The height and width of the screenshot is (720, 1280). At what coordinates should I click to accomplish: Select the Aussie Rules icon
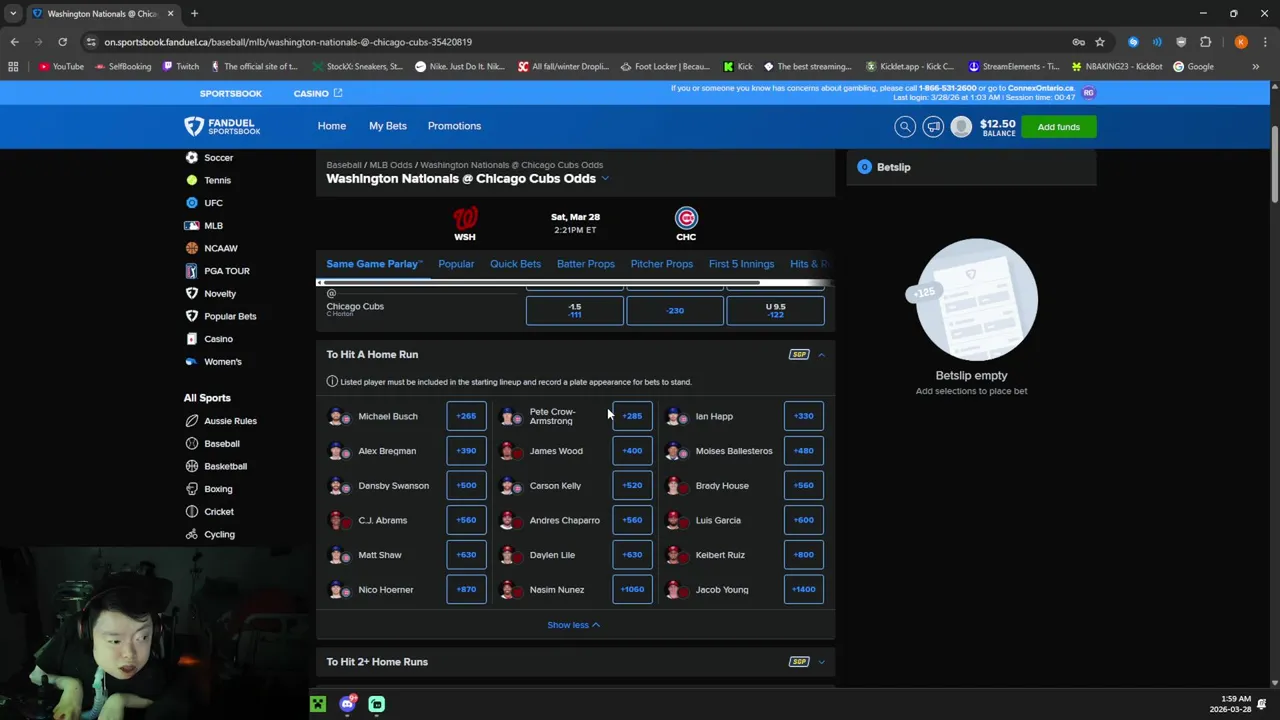click(192, 421)
